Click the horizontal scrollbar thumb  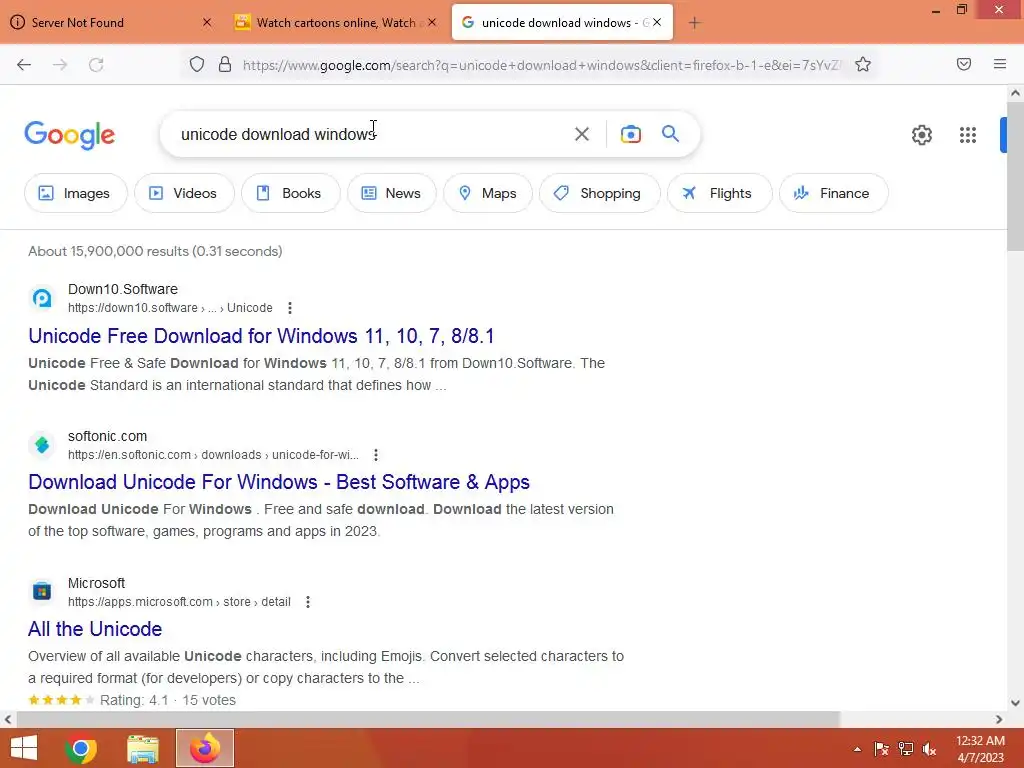coord(428,719)
